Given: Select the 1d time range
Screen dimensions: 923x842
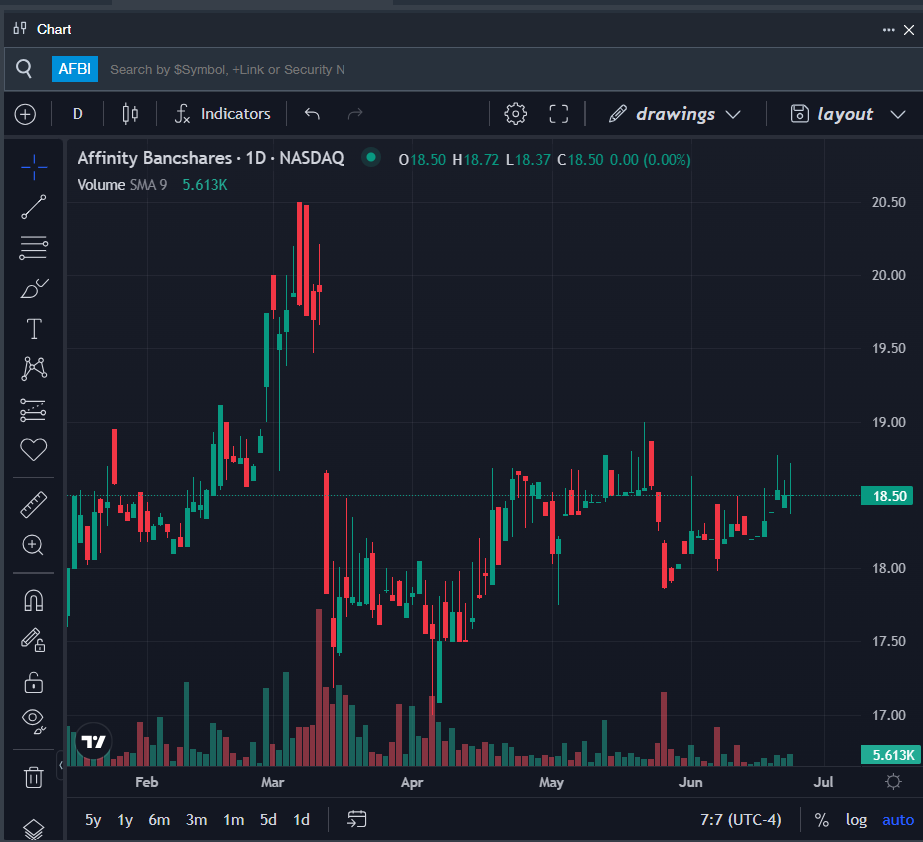Looking at the screenshot, I should pos(301,820).
